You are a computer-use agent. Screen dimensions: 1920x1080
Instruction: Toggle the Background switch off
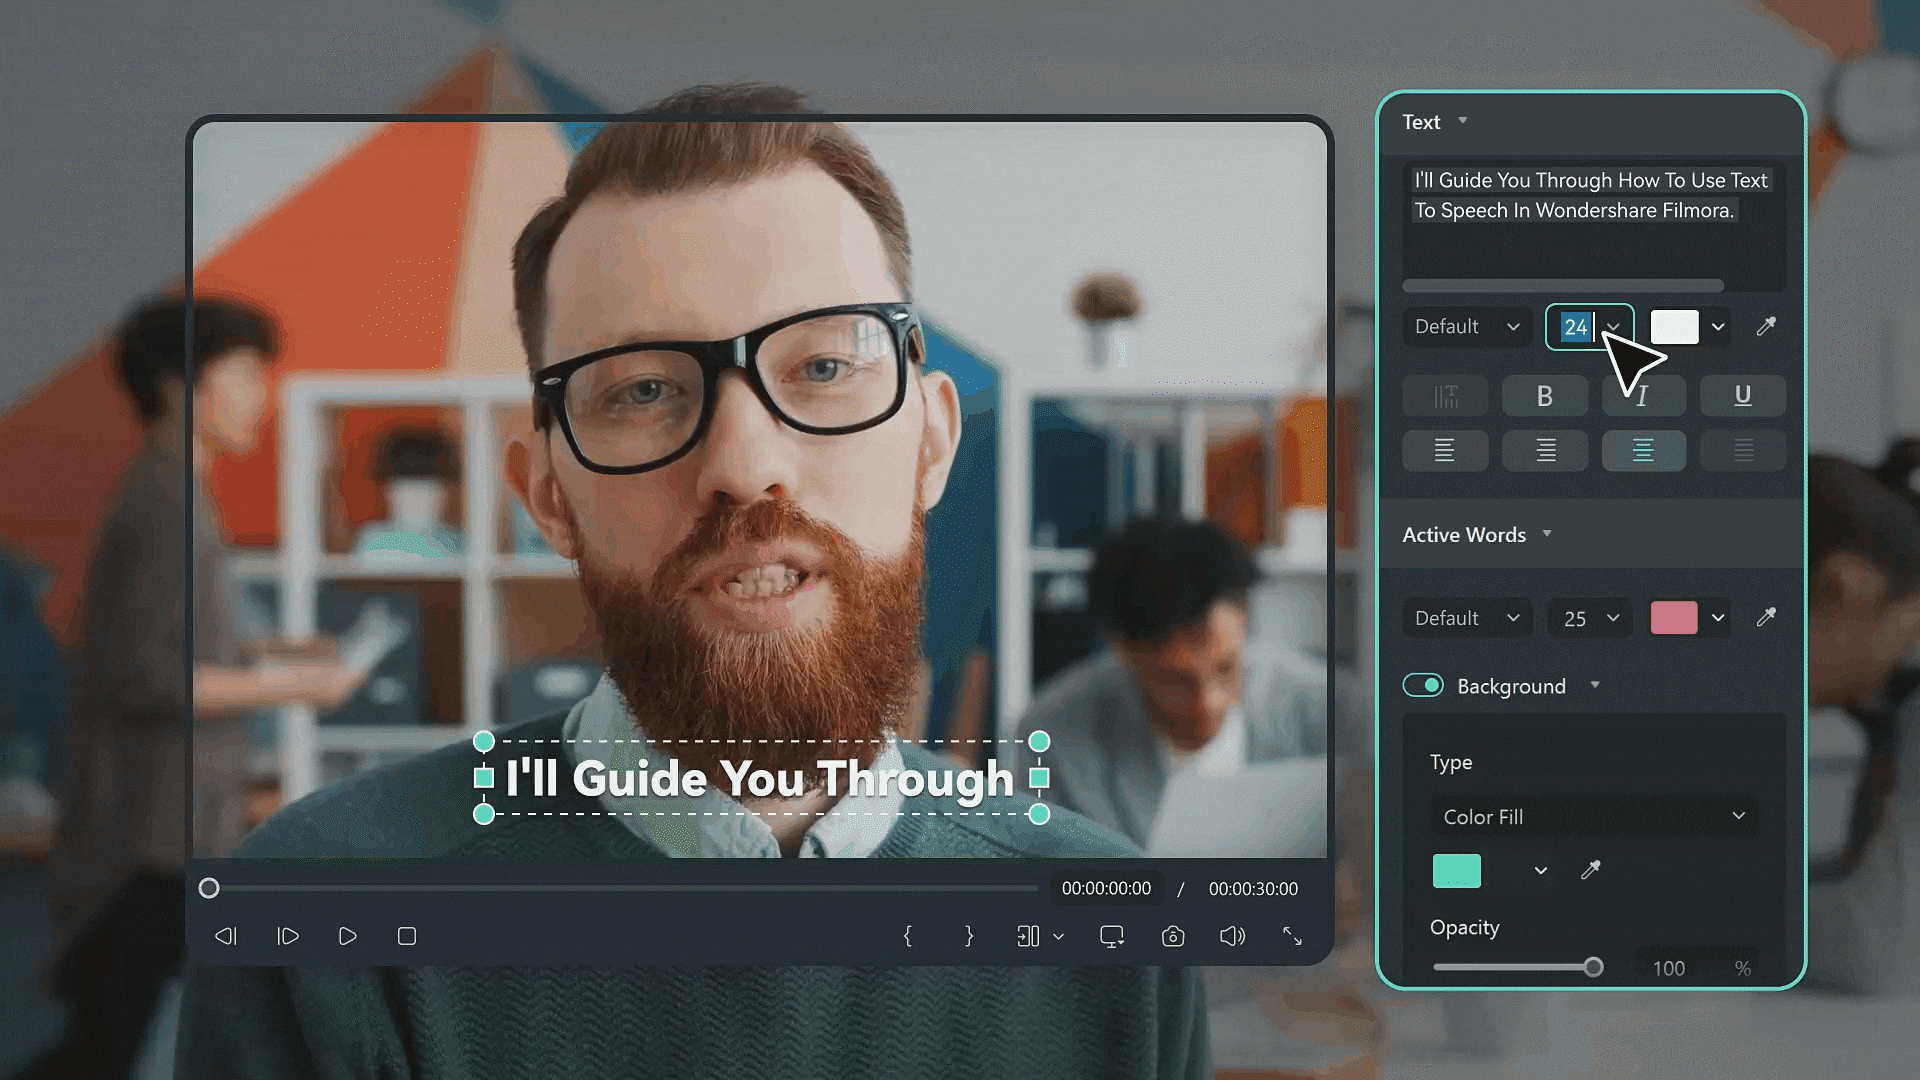click(1423, 685)
